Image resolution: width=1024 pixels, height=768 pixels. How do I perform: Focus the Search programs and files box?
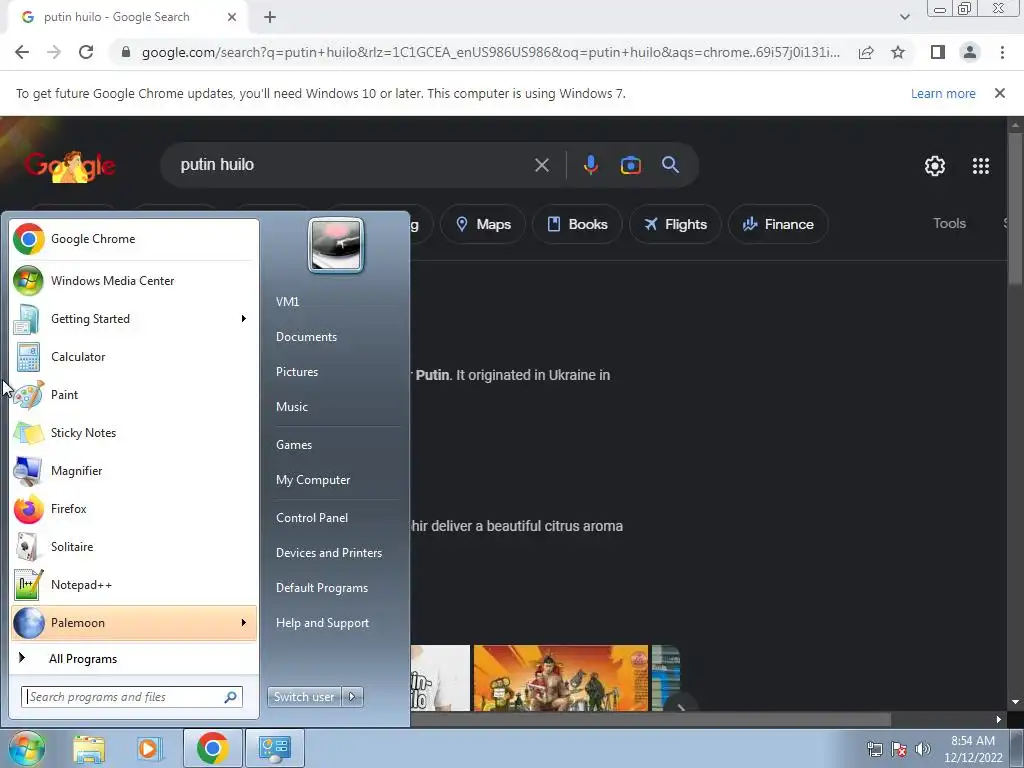coord(132,697)
